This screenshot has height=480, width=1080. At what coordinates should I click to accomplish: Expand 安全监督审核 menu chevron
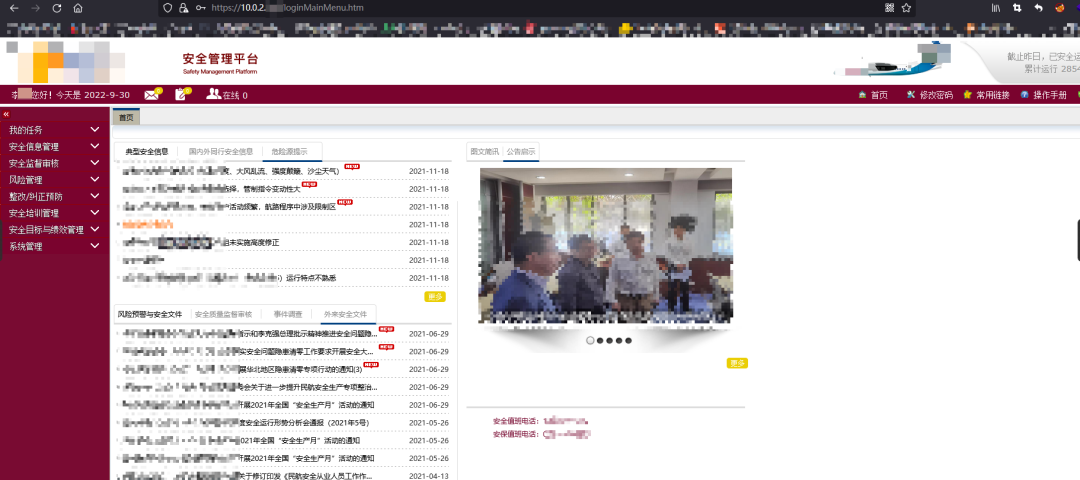95,163
